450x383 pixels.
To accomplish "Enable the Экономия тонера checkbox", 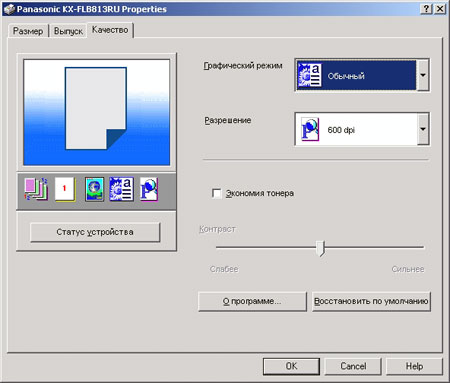I will coord(217,193).
